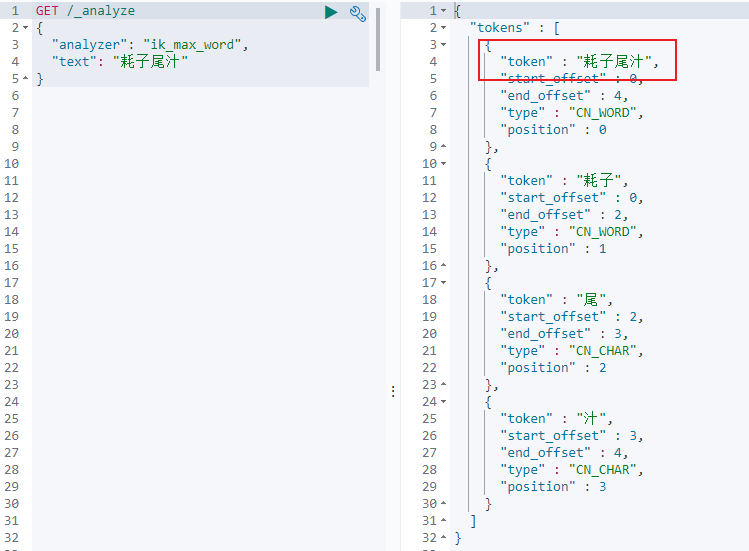Screen dimensions: 749x551
Task: Click "CN_CHAR" type on response line 21
Action: (x=602, y=351)
